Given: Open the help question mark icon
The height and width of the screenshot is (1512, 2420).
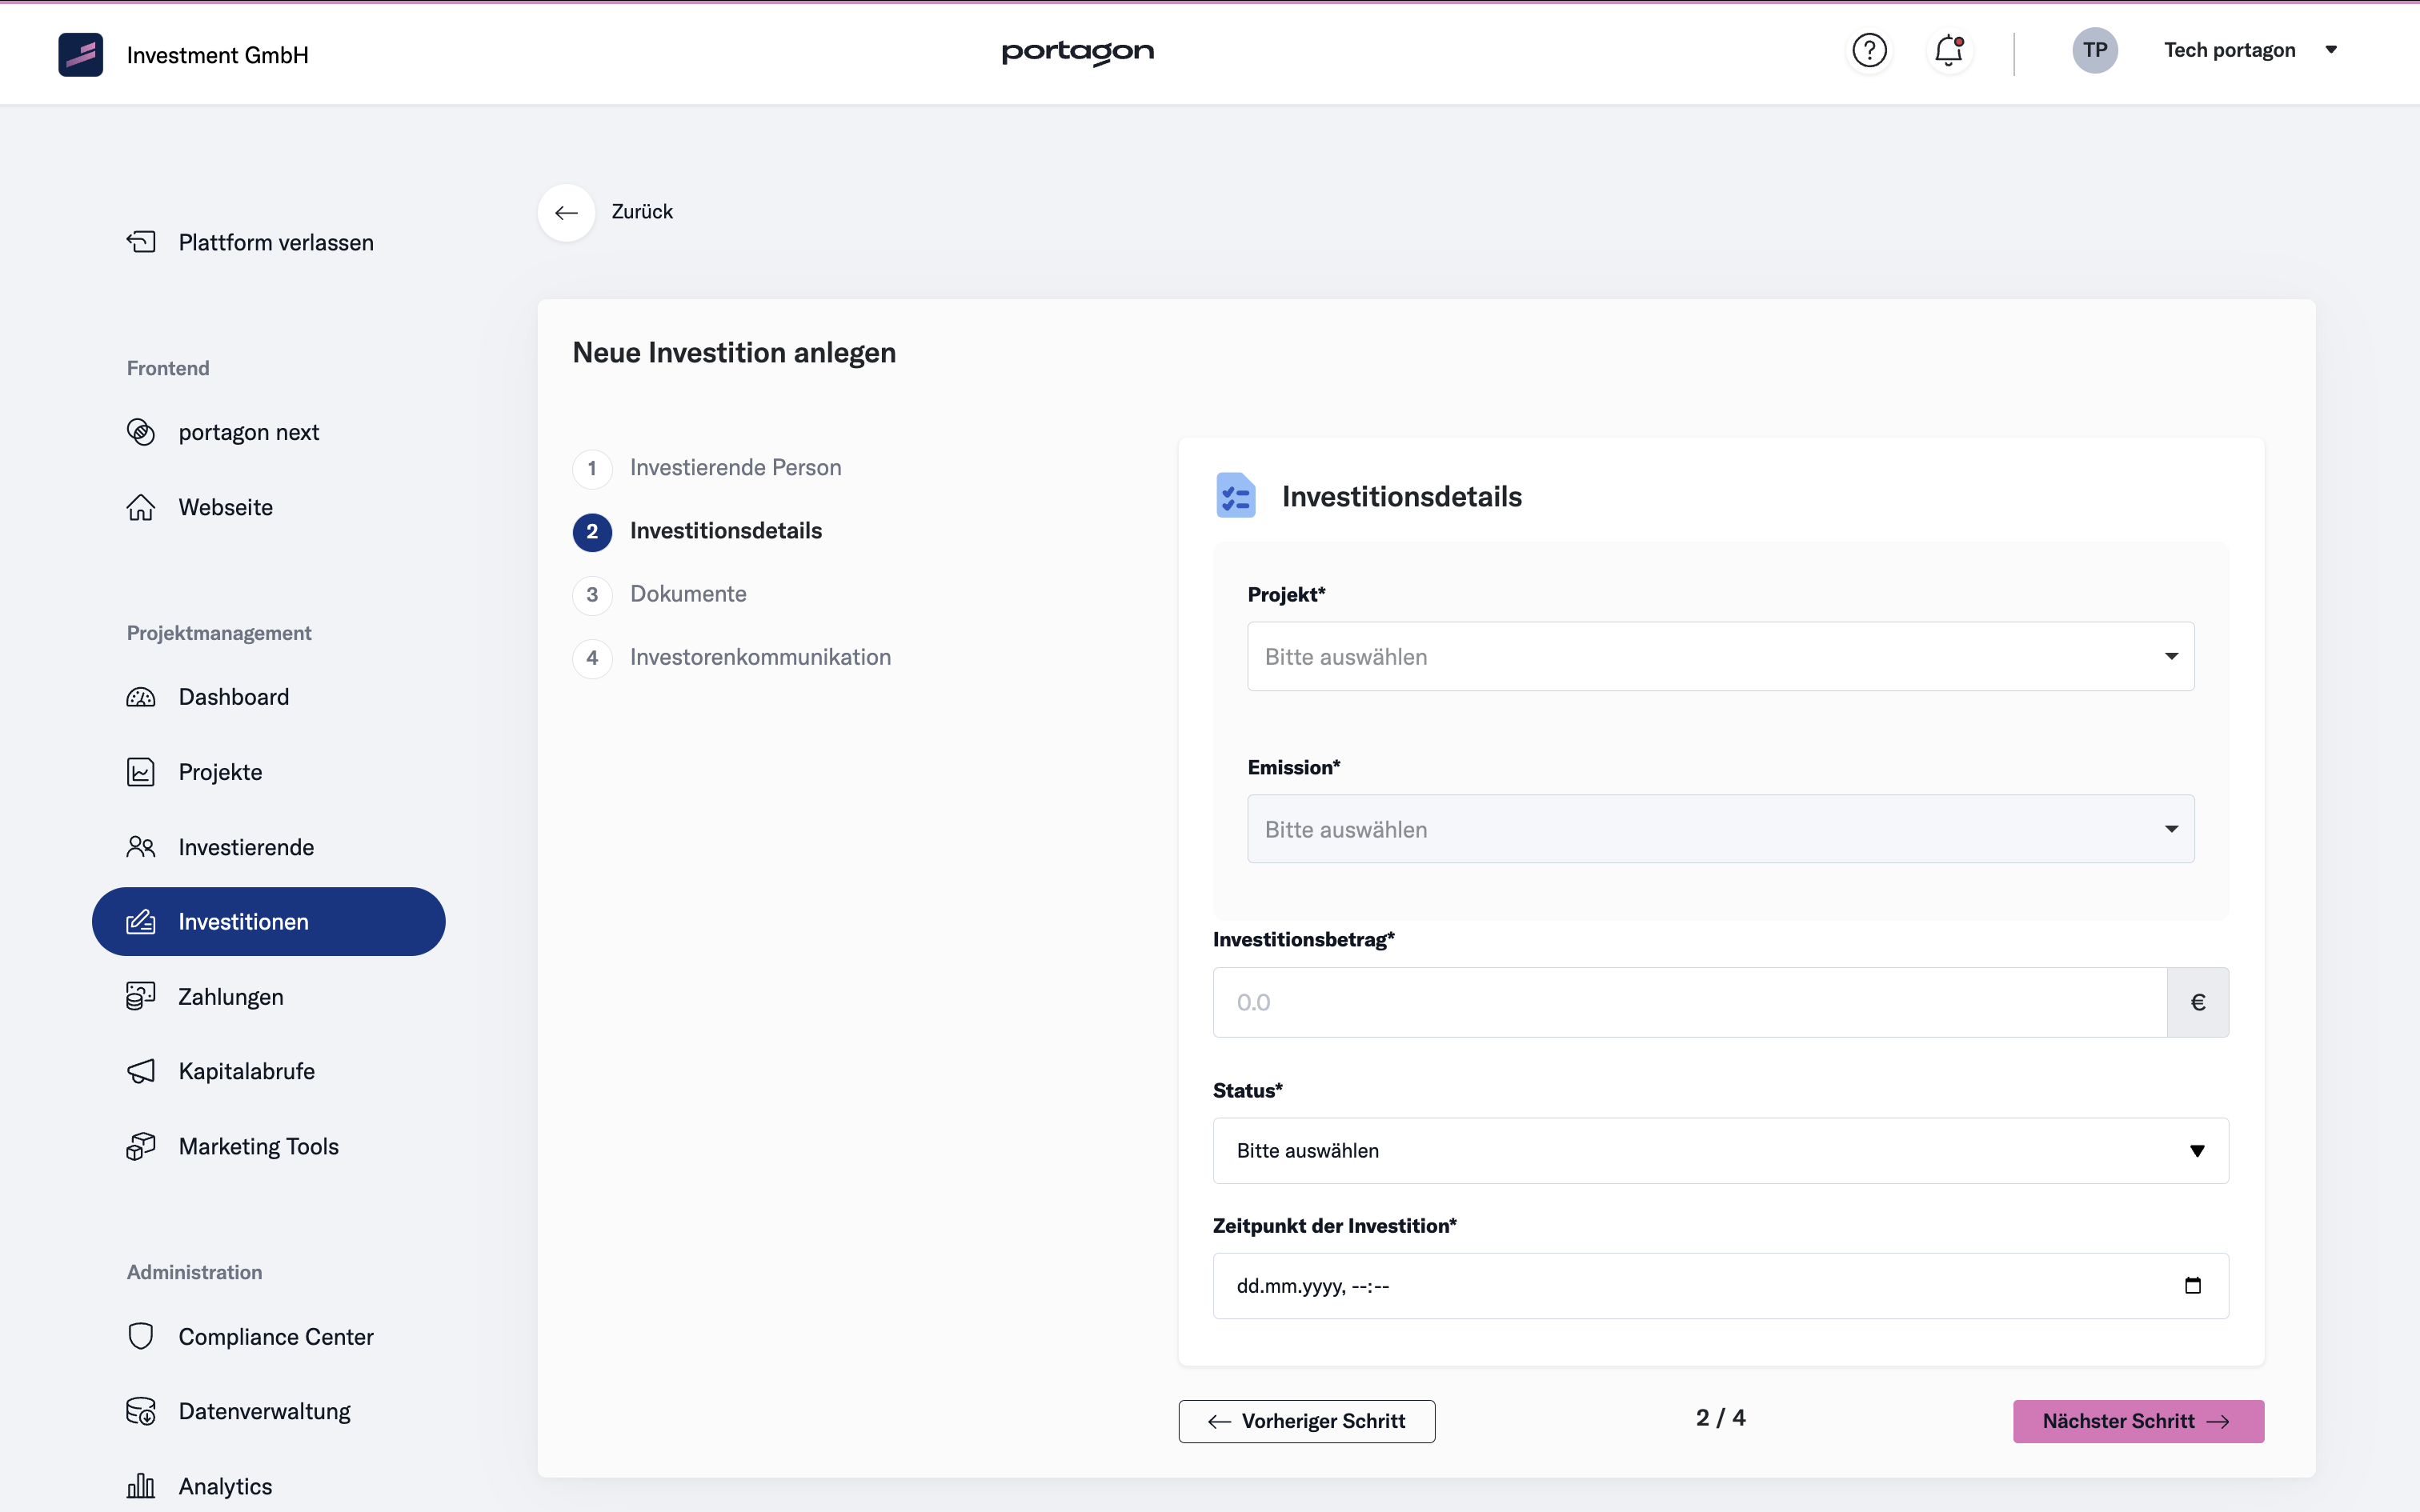Looking at the screenshot, I should (x=1869, y=50).
